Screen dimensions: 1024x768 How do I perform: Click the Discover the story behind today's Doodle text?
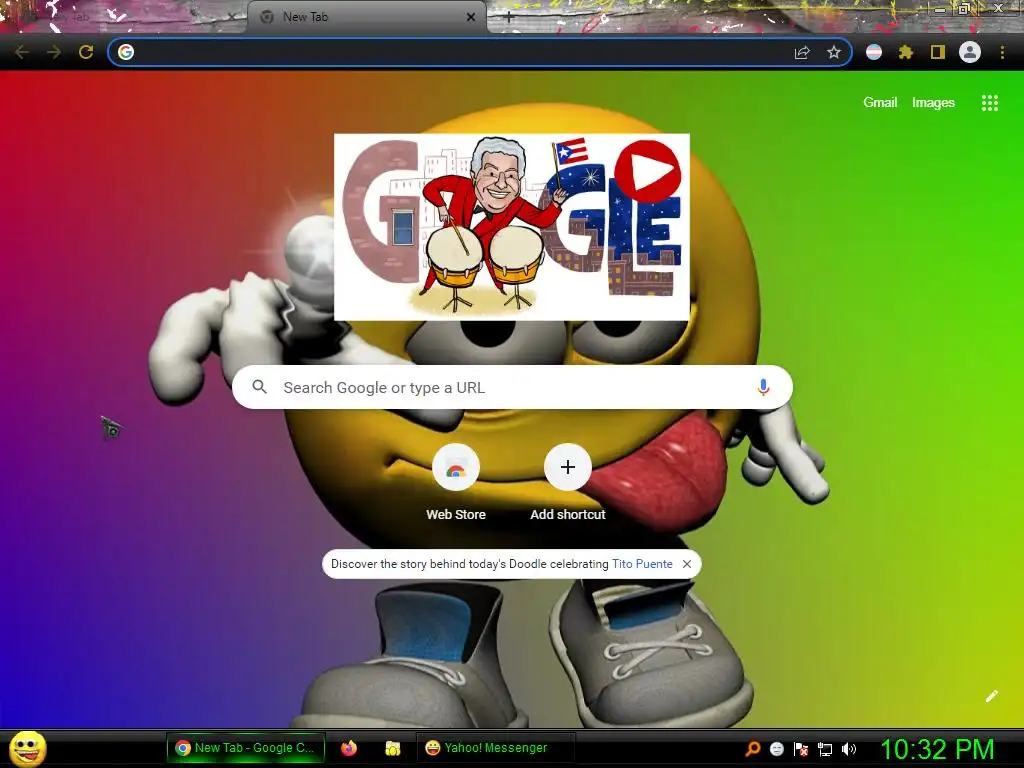coord(469,564)
